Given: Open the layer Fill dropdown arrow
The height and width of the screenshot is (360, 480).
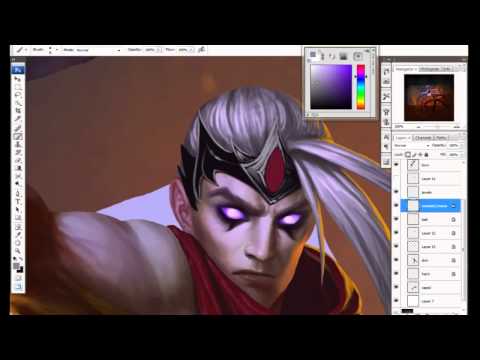Looking at the screenshot, I should [x=462, y=155].
